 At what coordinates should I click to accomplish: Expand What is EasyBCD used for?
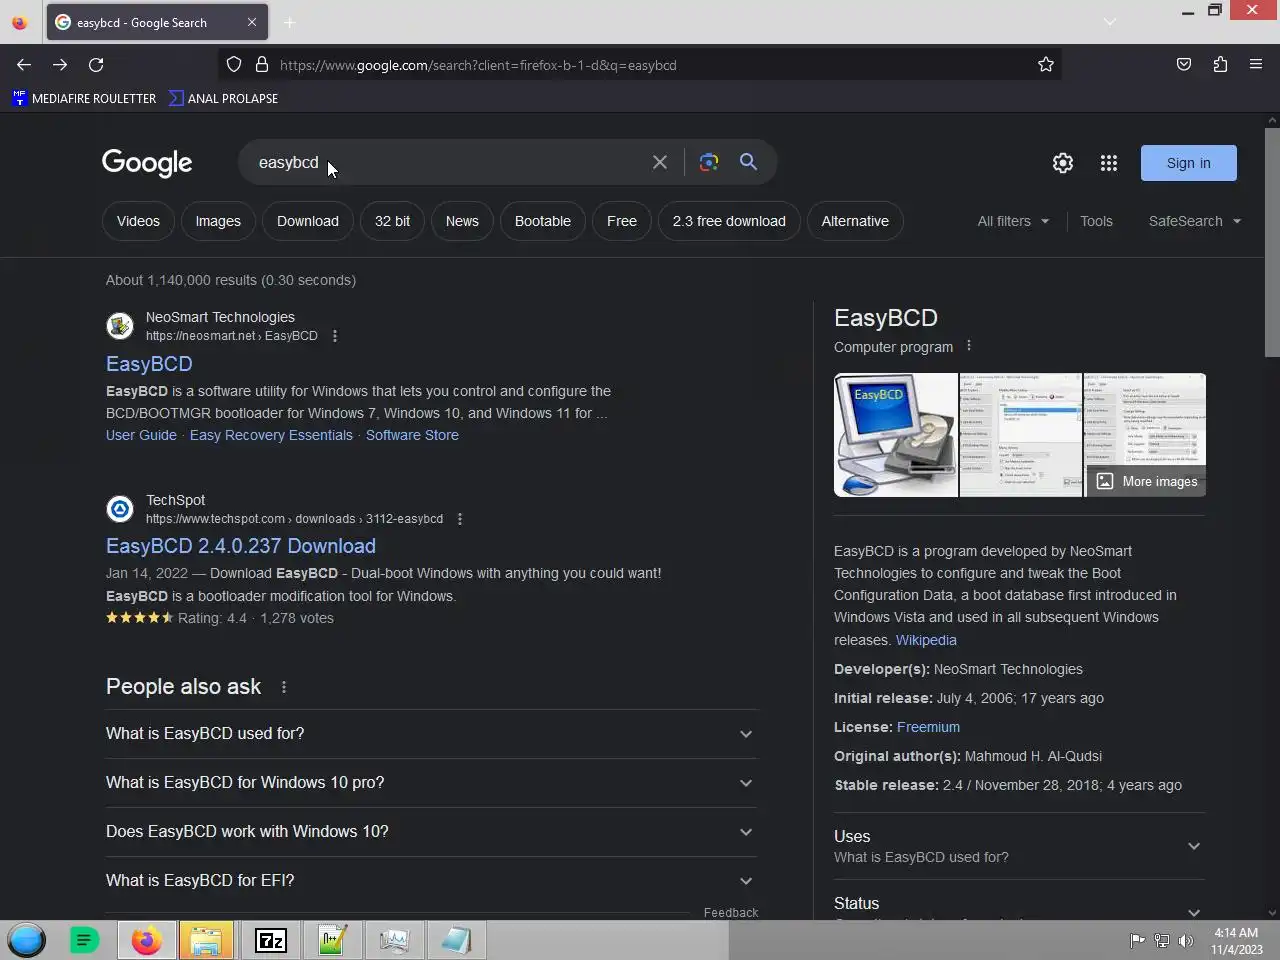[431, 734]
